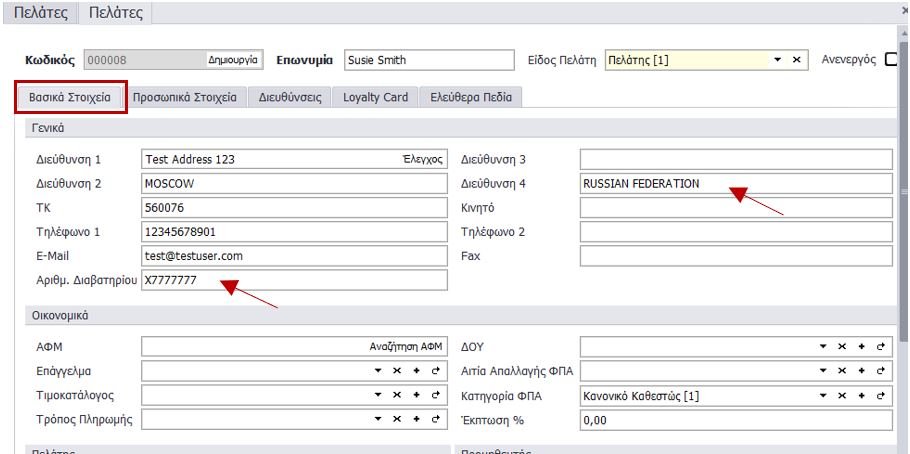910x454 pixels.
Task: Open the Κατηγορία ΦΠΑ dropdown
Action: coord(823,395)
